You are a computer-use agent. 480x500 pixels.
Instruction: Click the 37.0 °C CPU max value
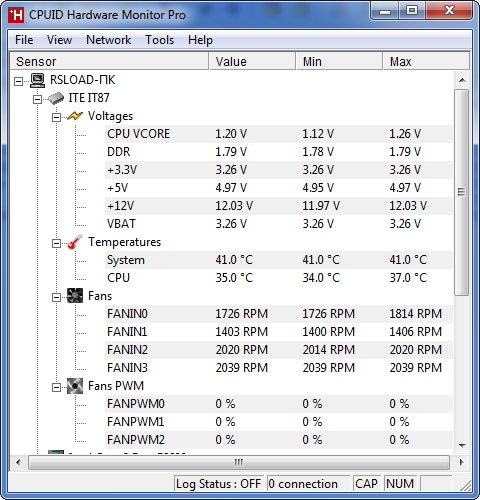[x=408, y=278]
